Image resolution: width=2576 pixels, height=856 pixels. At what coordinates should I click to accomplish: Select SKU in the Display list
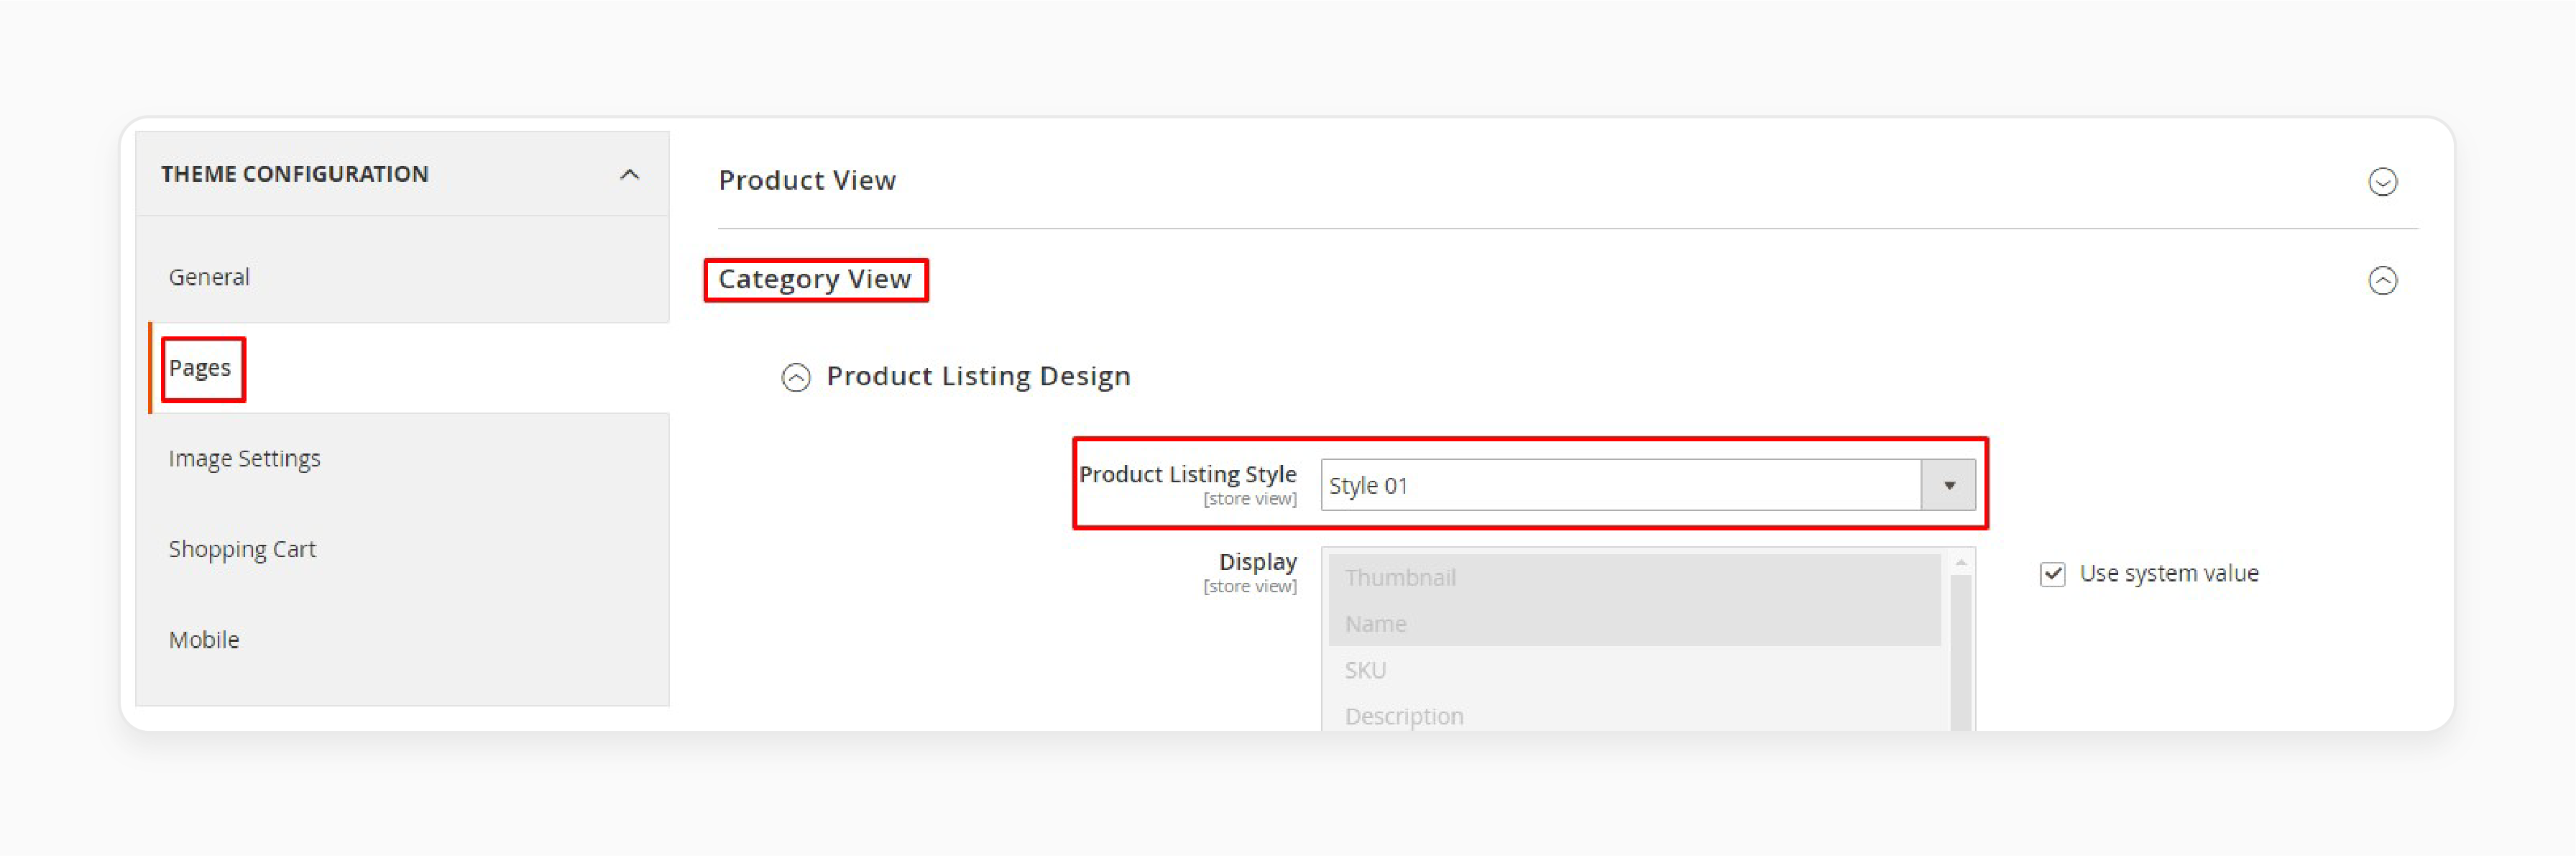pos(1634,670)
